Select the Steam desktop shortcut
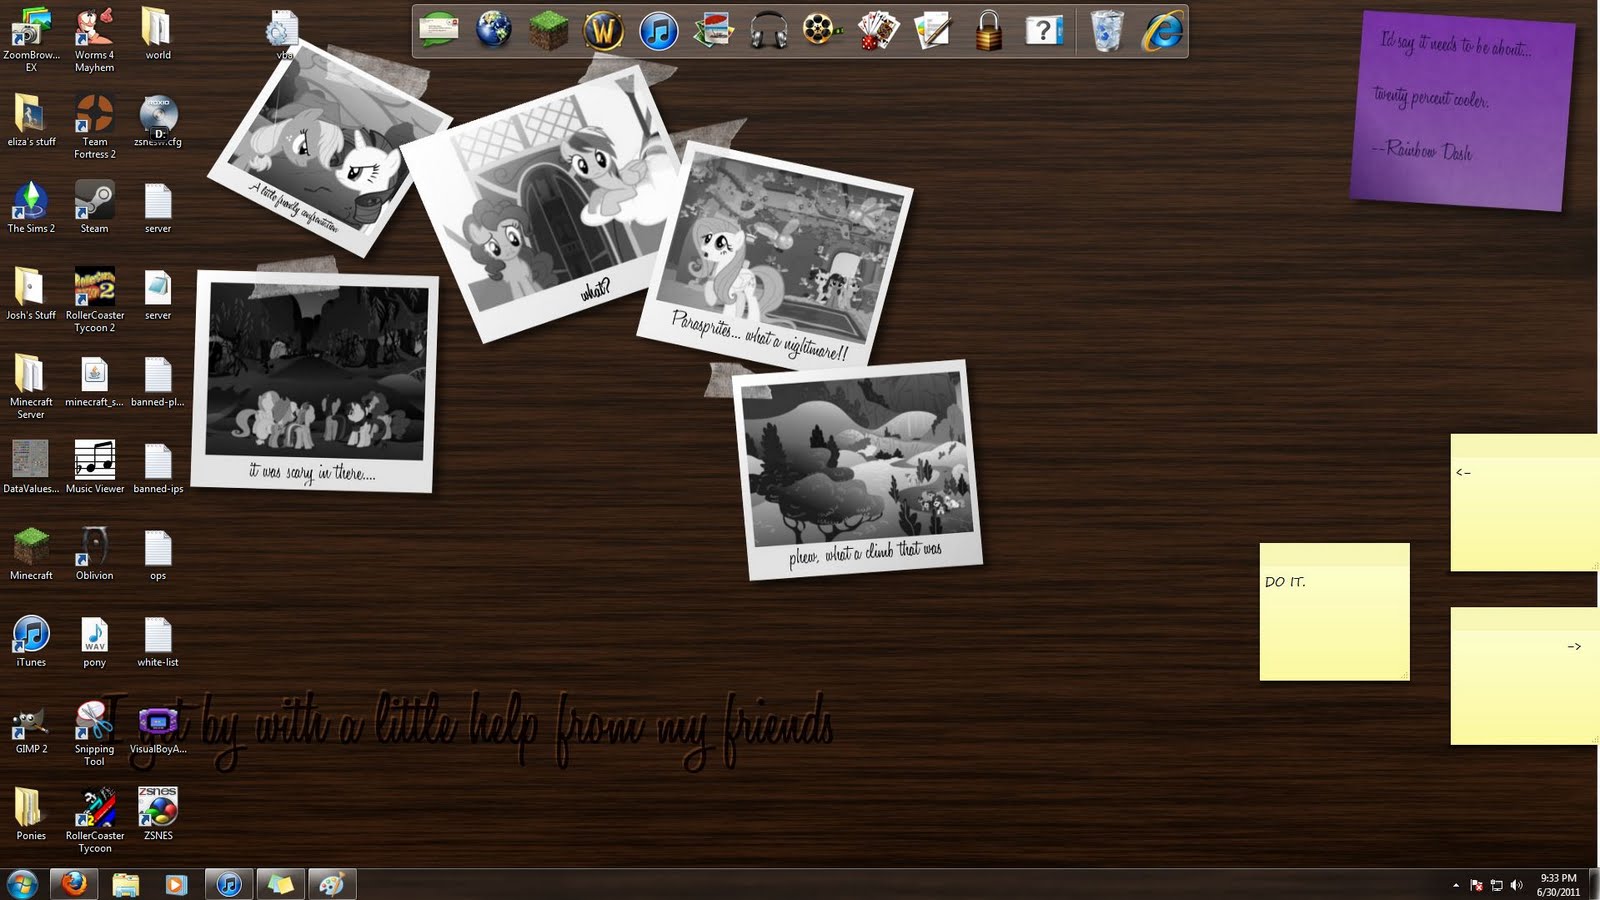1600x900 pixels. click(x=94, y=207)
